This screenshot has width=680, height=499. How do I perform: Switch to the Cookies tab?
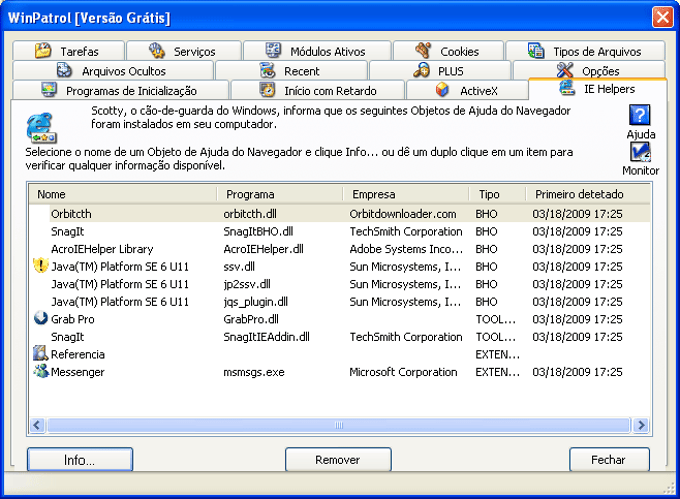coord(448,50)
